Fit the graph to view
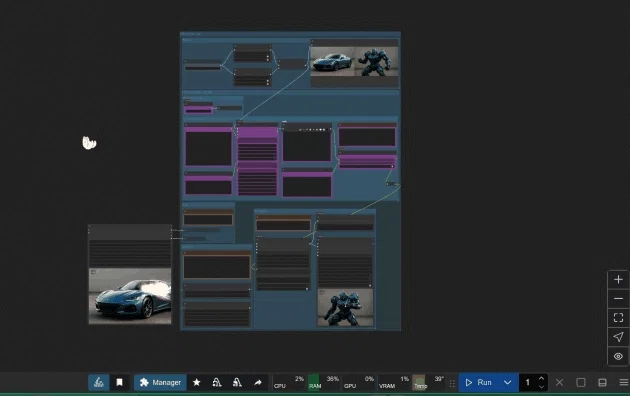The width and height of the screenshot is (630, 396). pyautogui.click(x=618, y=318)
